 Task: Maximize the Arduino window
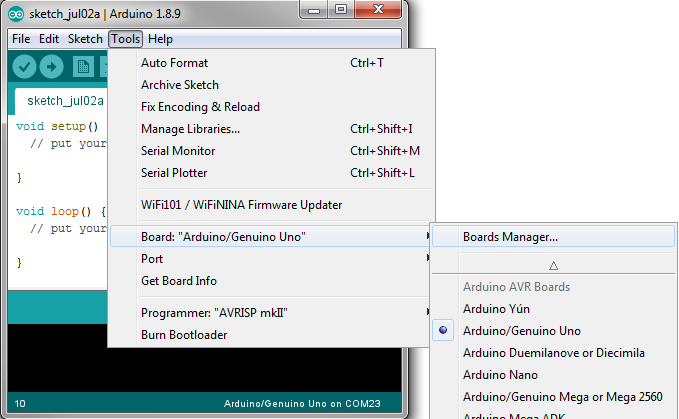[x=341, y=10]
